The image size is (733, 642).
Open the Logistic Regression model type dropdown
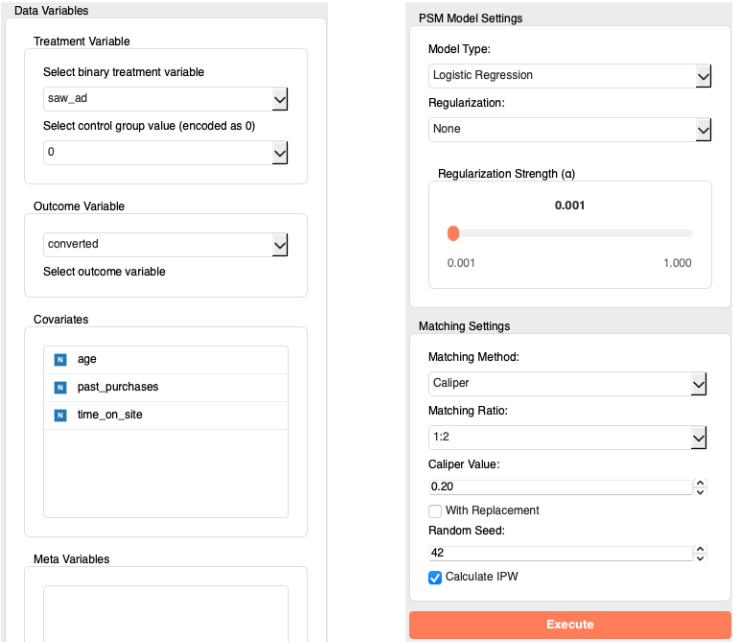pyautogui.click(x=569, y=76)
